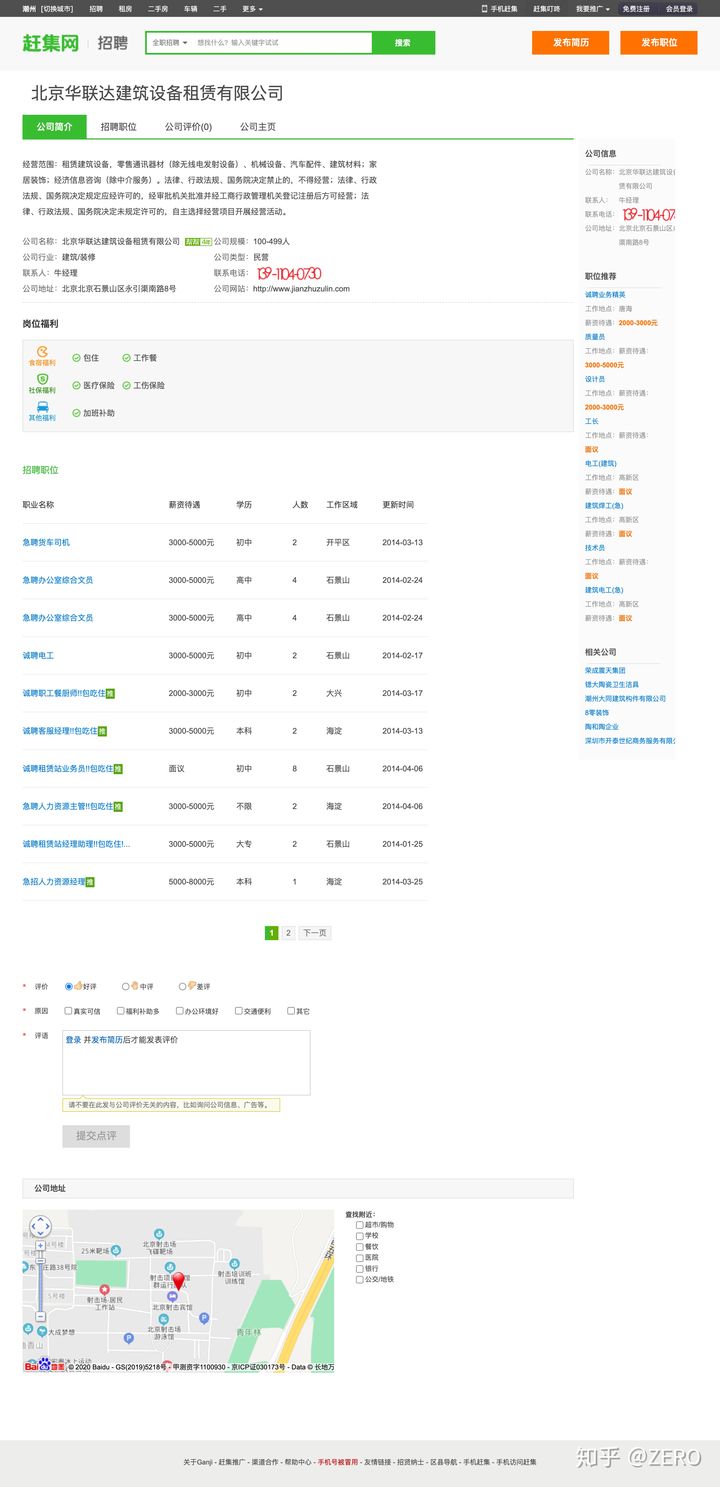Click the 赶集网 logo
This screenshot has height=1487, width=720.
50,42
